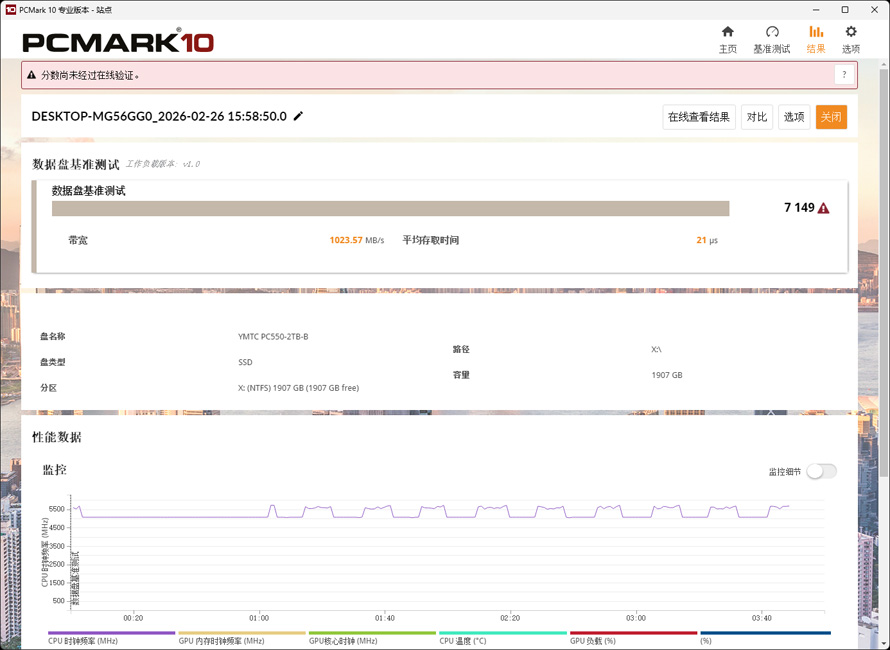The height and width of the screenshot is (650, 890).
Task: Click the 对比 compare button
Action: point(757,117)
